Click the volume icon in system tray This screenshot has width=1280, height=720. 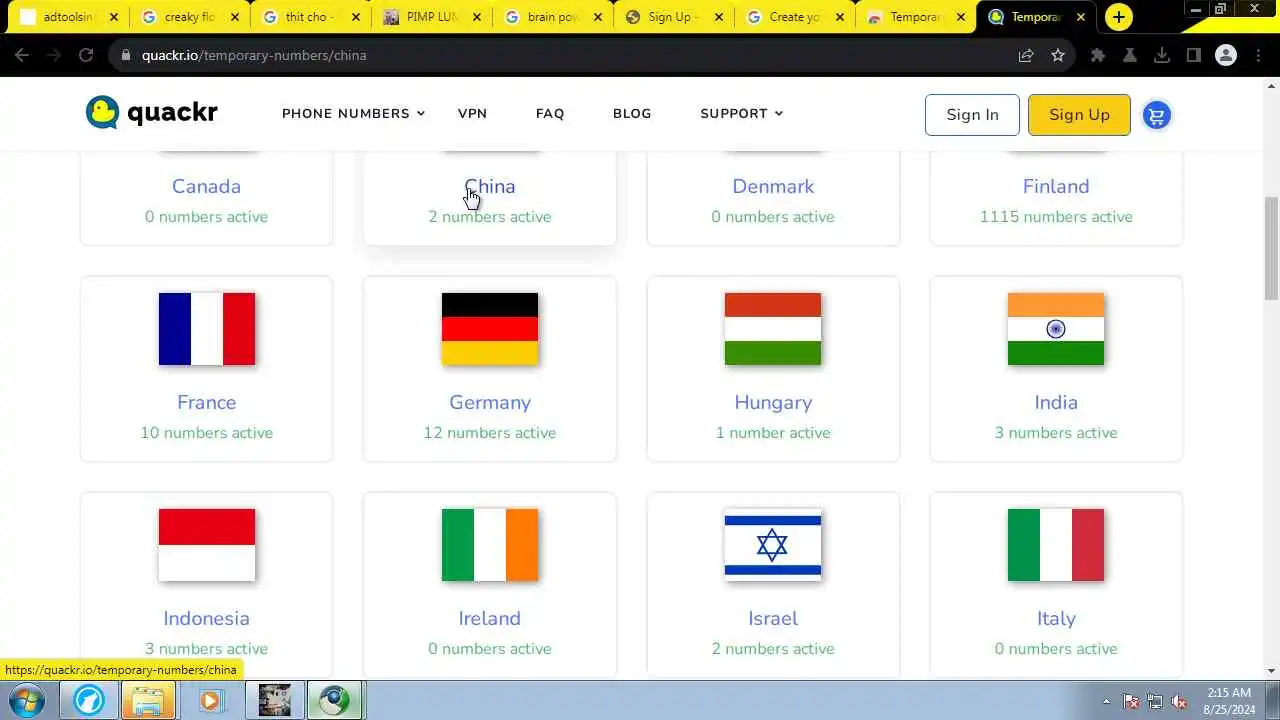[x=1179, y=701]
